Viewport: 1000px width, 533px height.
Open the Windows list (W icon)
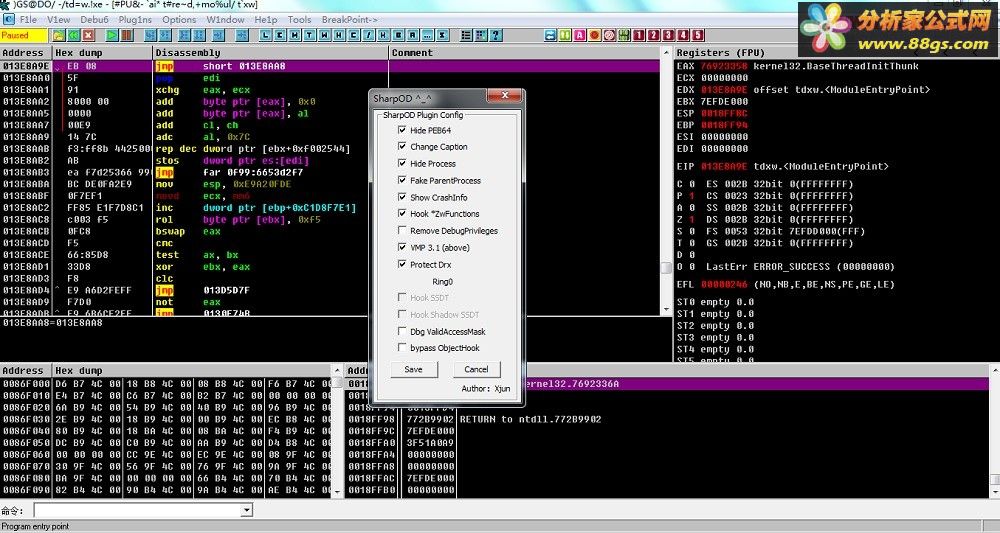click(x=325, y=35)
